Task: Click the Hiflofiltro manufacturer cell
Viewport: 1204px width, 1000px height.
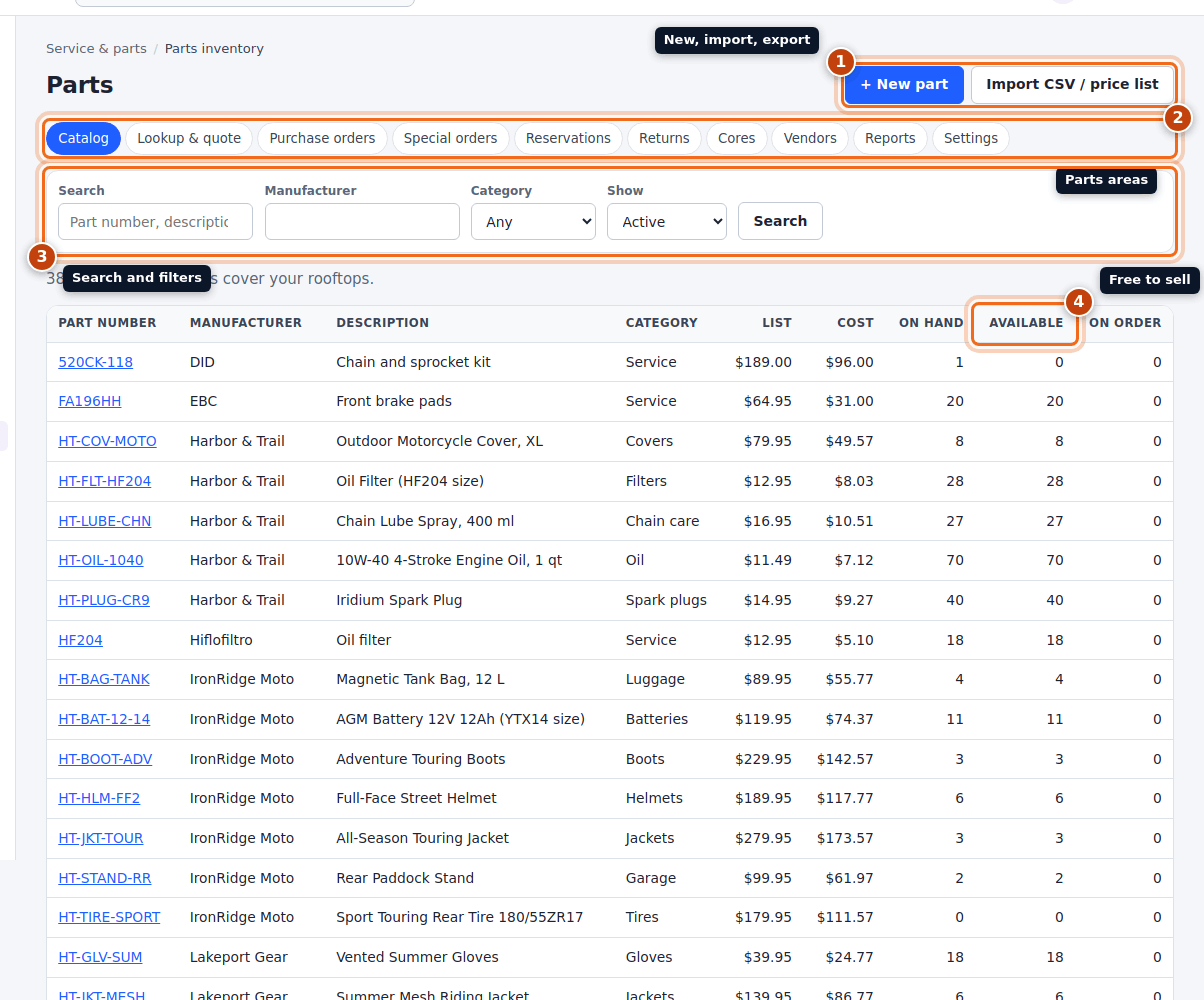Action: tap(221, 640)
